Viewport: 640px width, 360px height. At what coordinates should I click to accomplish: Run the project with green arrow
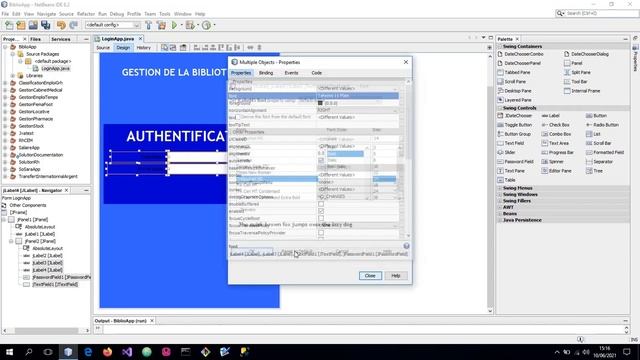[174, 25]
